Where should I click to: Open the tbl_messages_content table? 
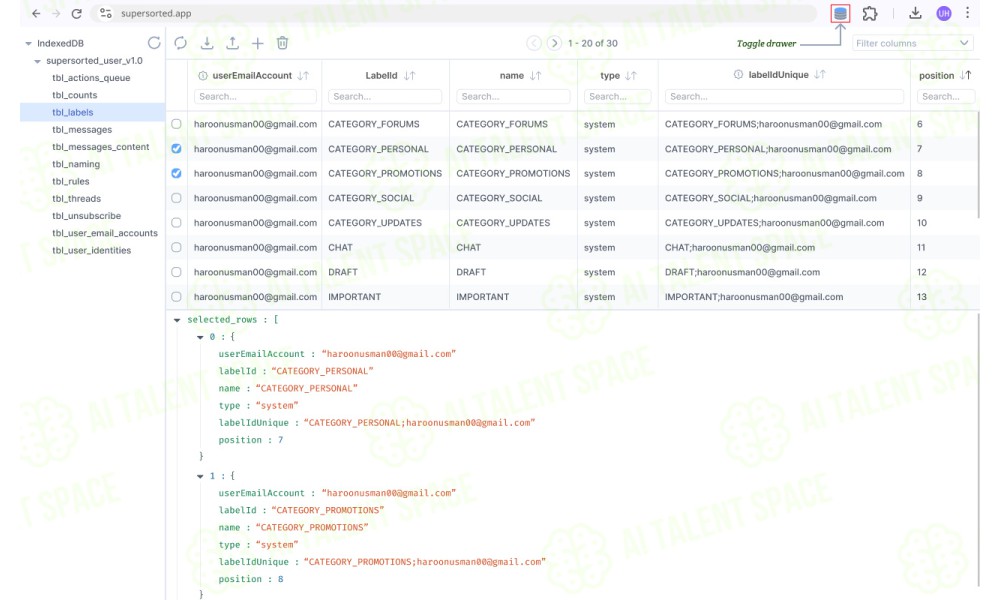101,147
